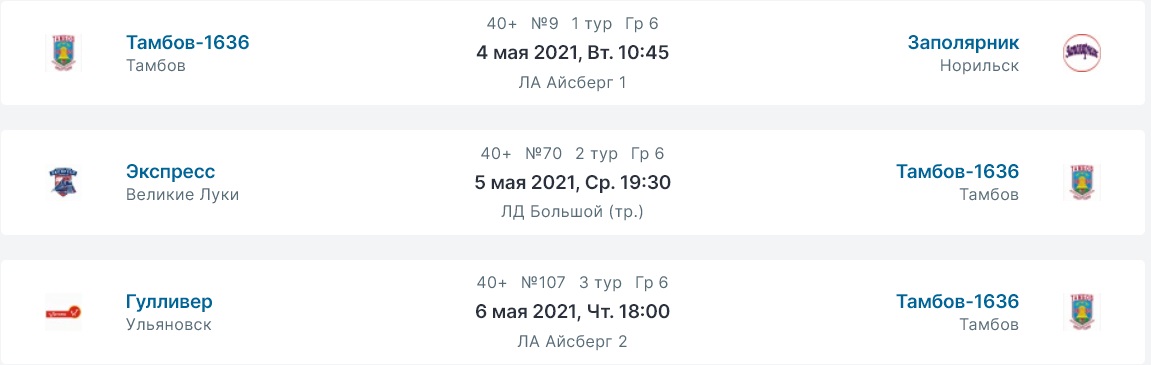
Task: Click venue ЛД Большой (тр.)
Action: (573, 212)
